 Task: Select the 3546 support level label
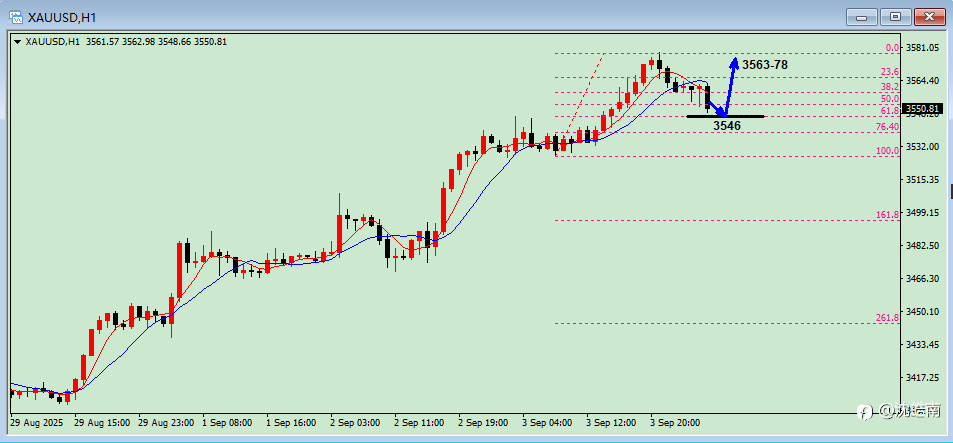(x=727, y=126)
